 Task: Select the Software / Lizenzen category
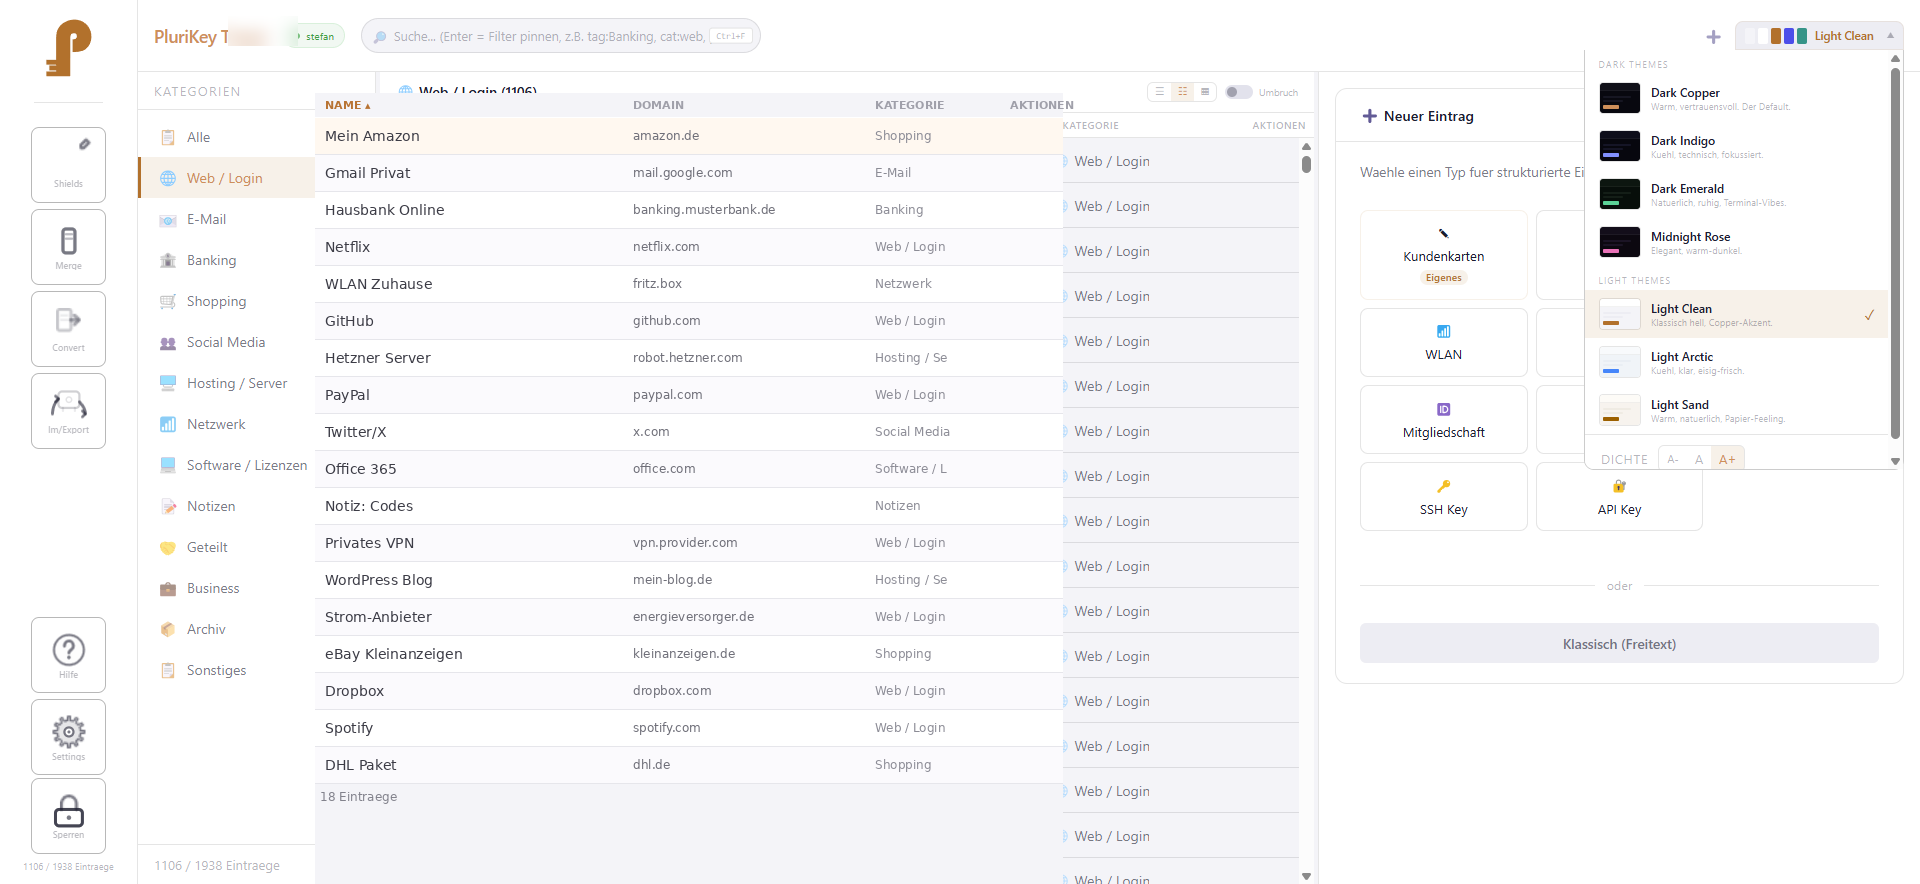(x=226, y=465)
